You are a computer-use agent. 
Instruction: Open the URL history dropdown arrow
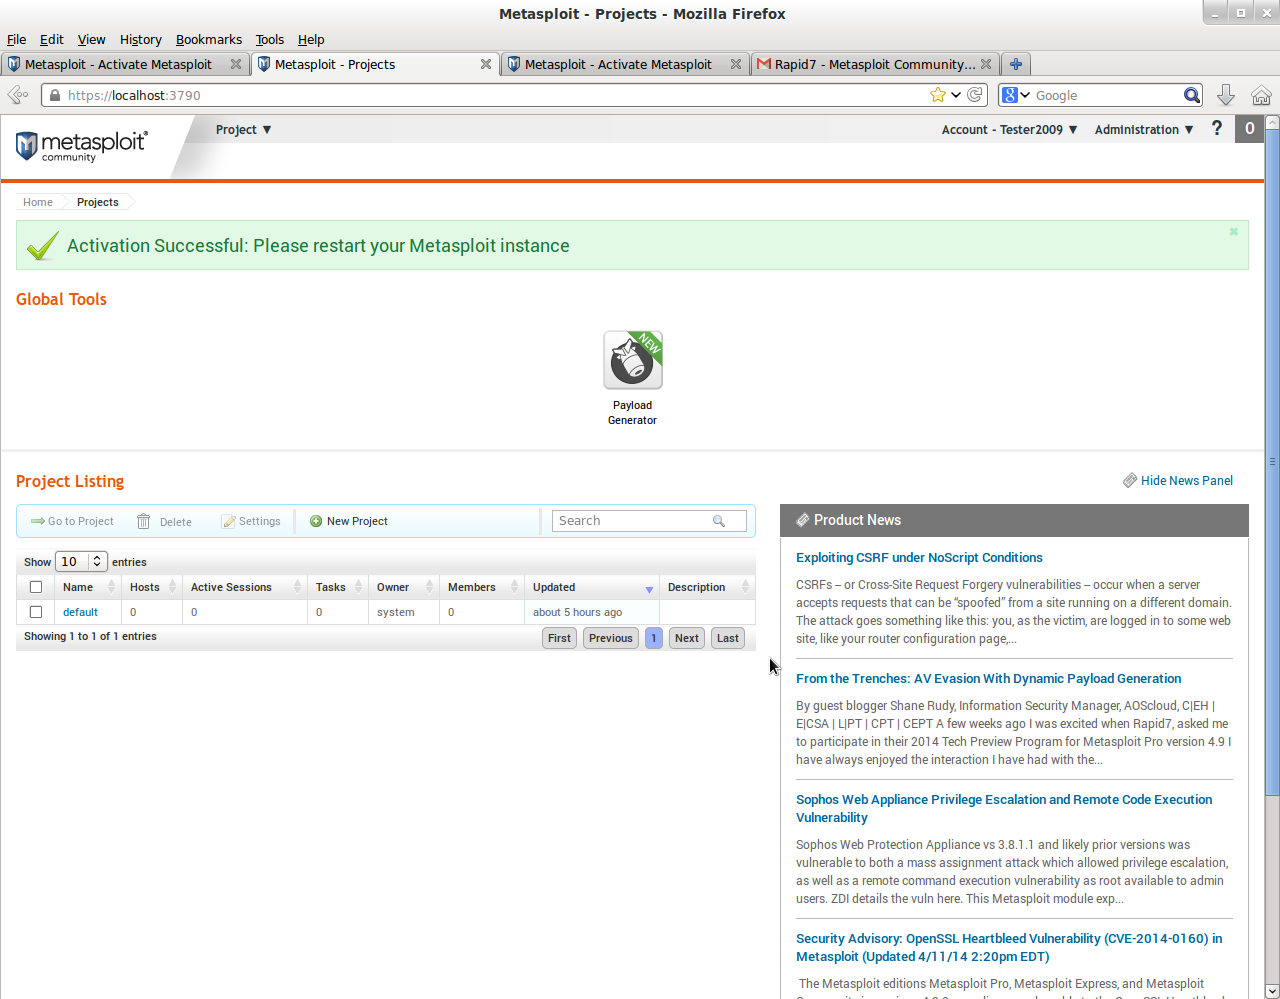click(956, 95)
